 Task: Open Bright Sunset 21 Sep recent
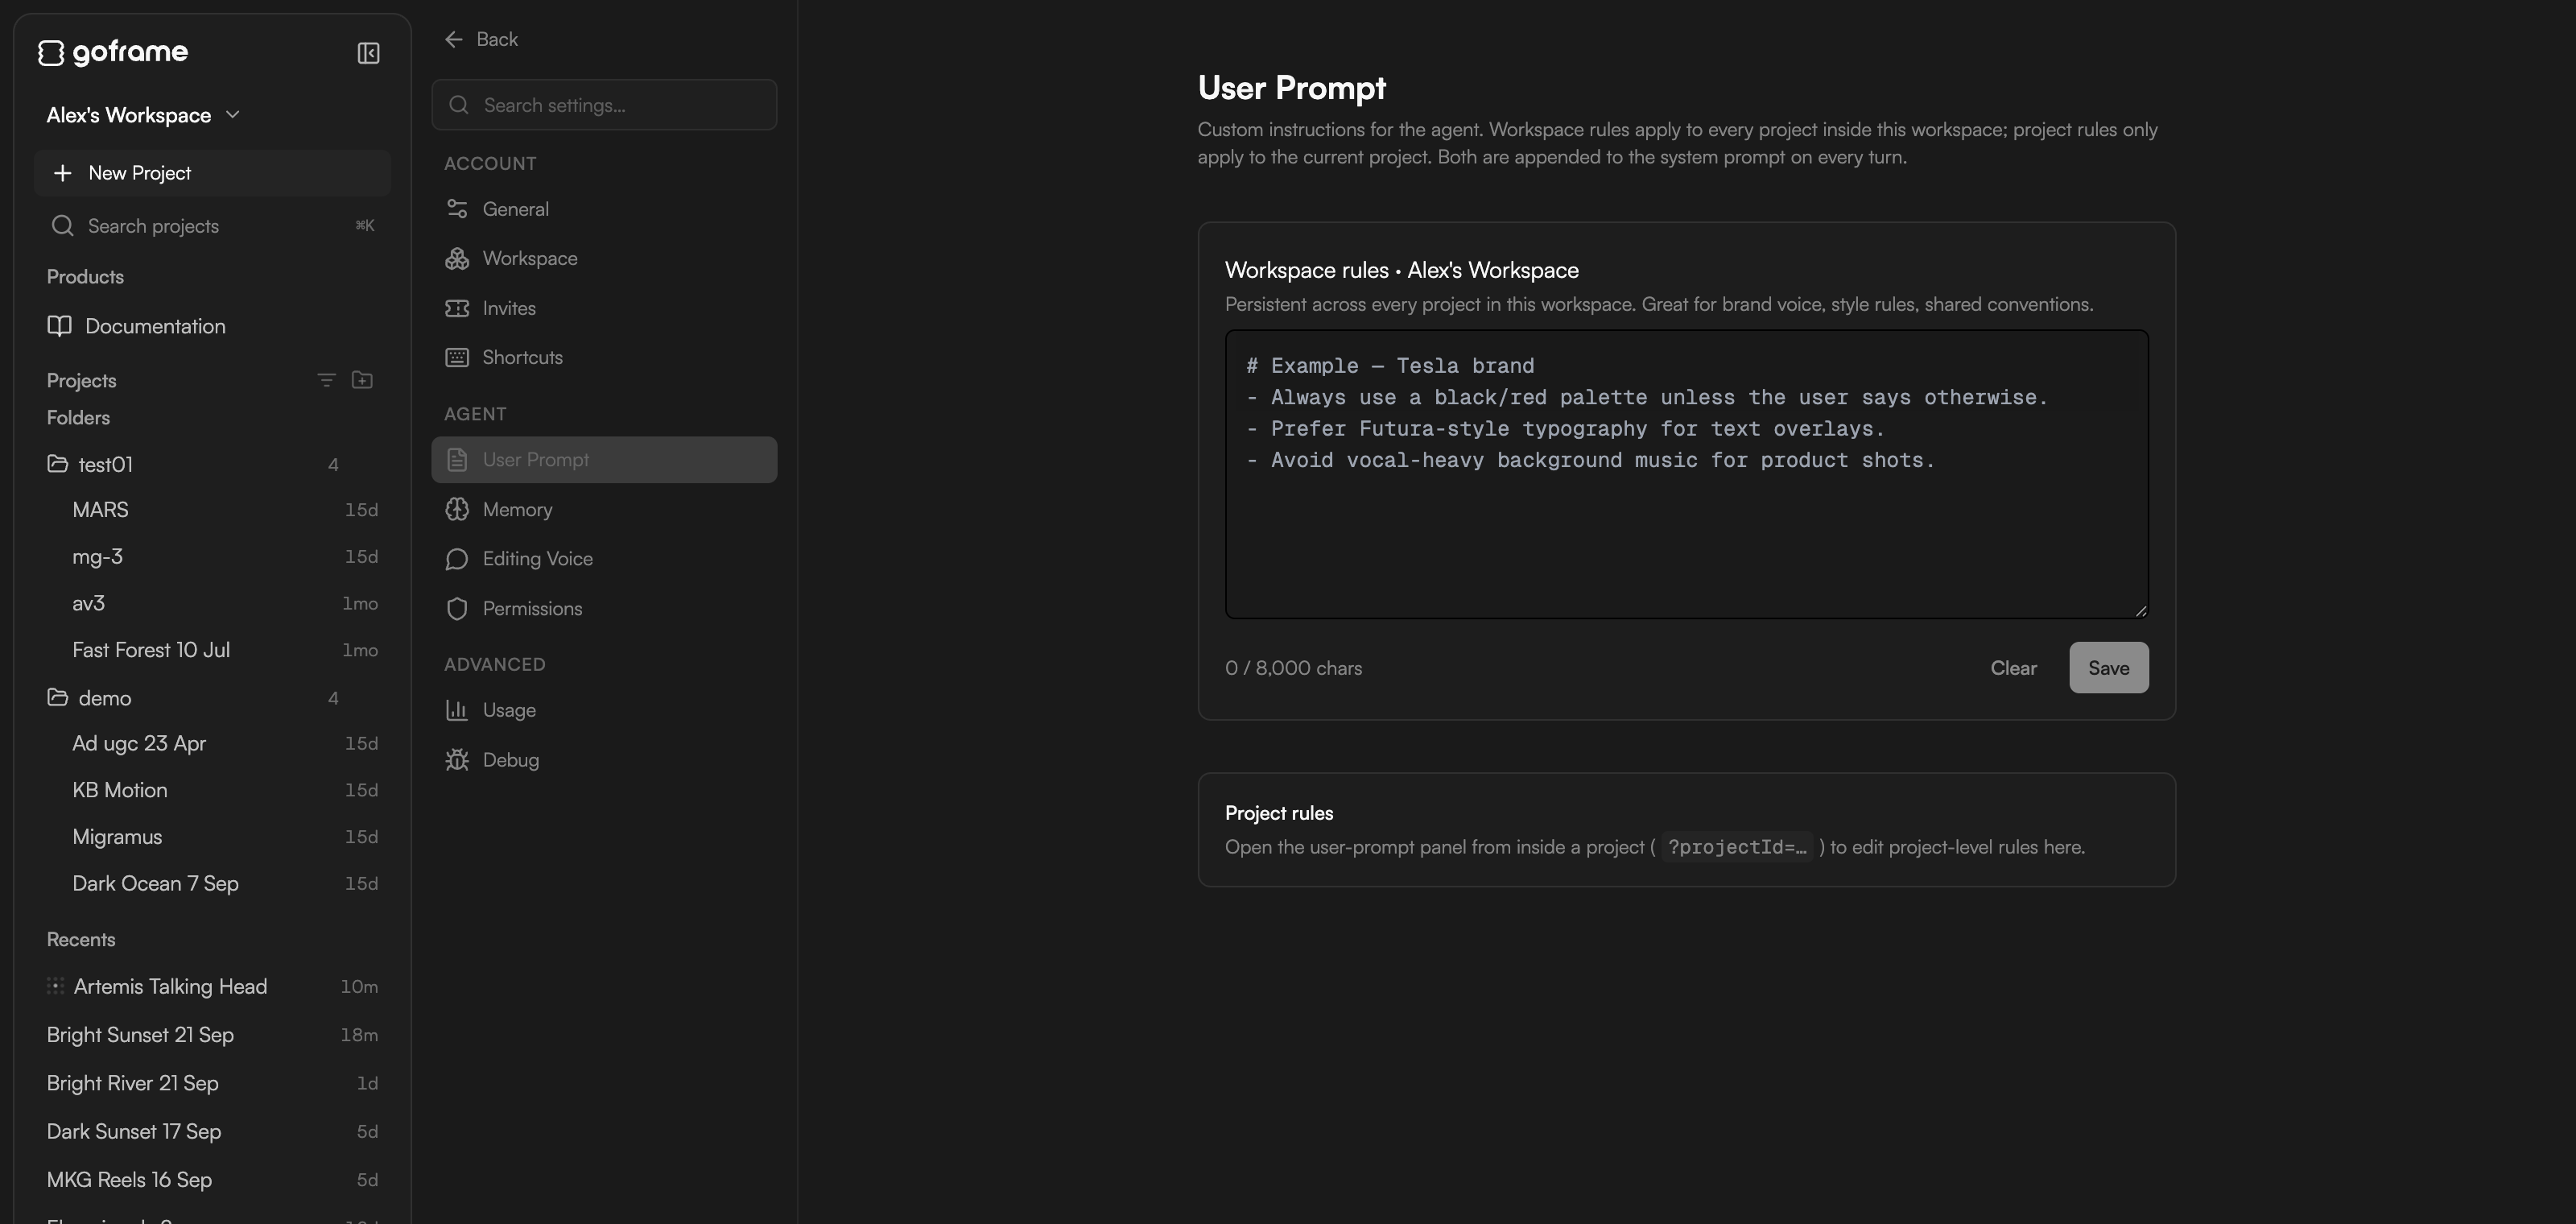(x=212, y=1035)
